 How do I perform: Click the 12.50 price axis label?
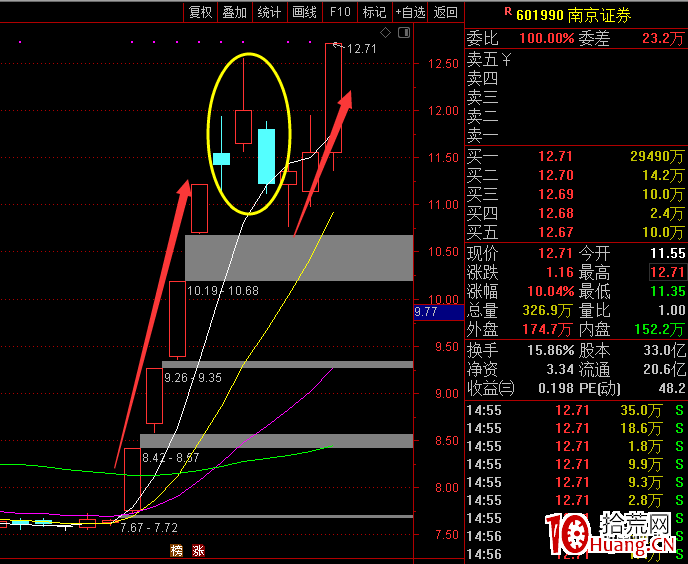click(x=443, y=64)
